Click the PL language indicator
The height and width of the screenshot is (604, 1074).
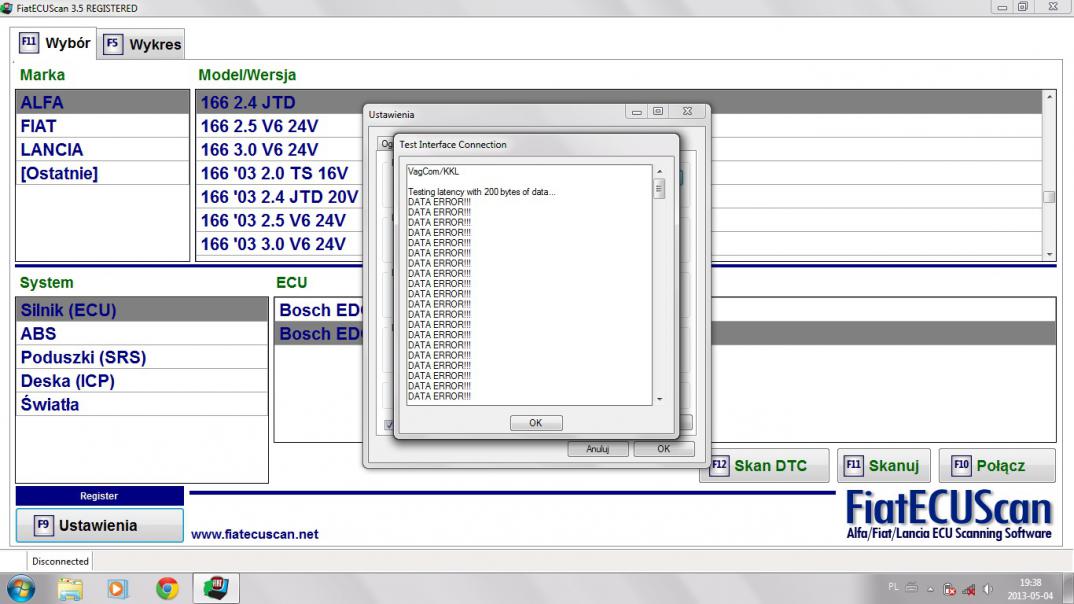coord(893,587)
